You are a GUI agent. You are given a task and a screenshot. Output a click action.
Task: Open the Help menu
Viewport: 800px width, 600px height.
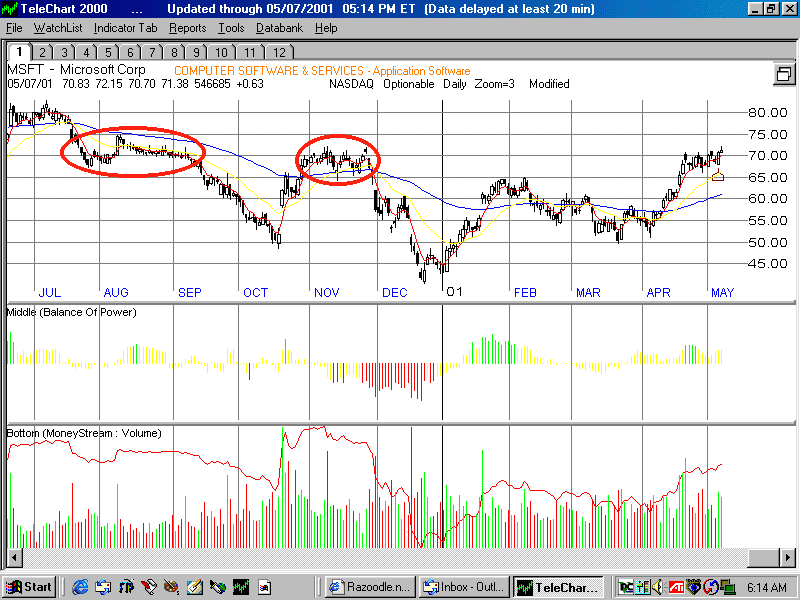point(326,28)
